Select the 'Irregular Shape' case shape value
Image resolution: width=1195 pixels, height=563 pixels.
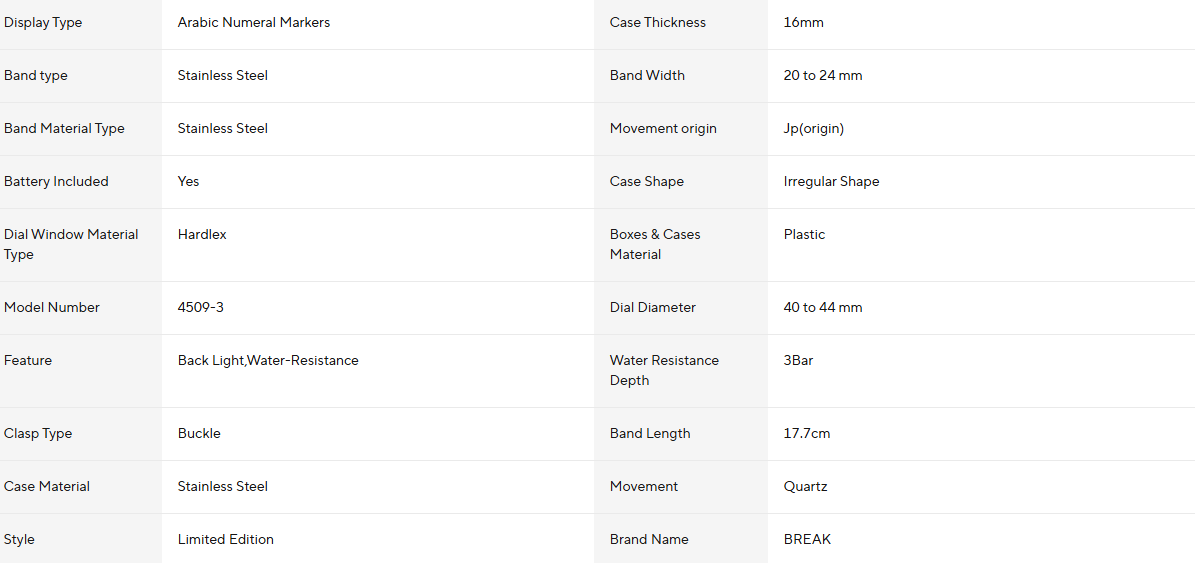(x=832, y=181)
